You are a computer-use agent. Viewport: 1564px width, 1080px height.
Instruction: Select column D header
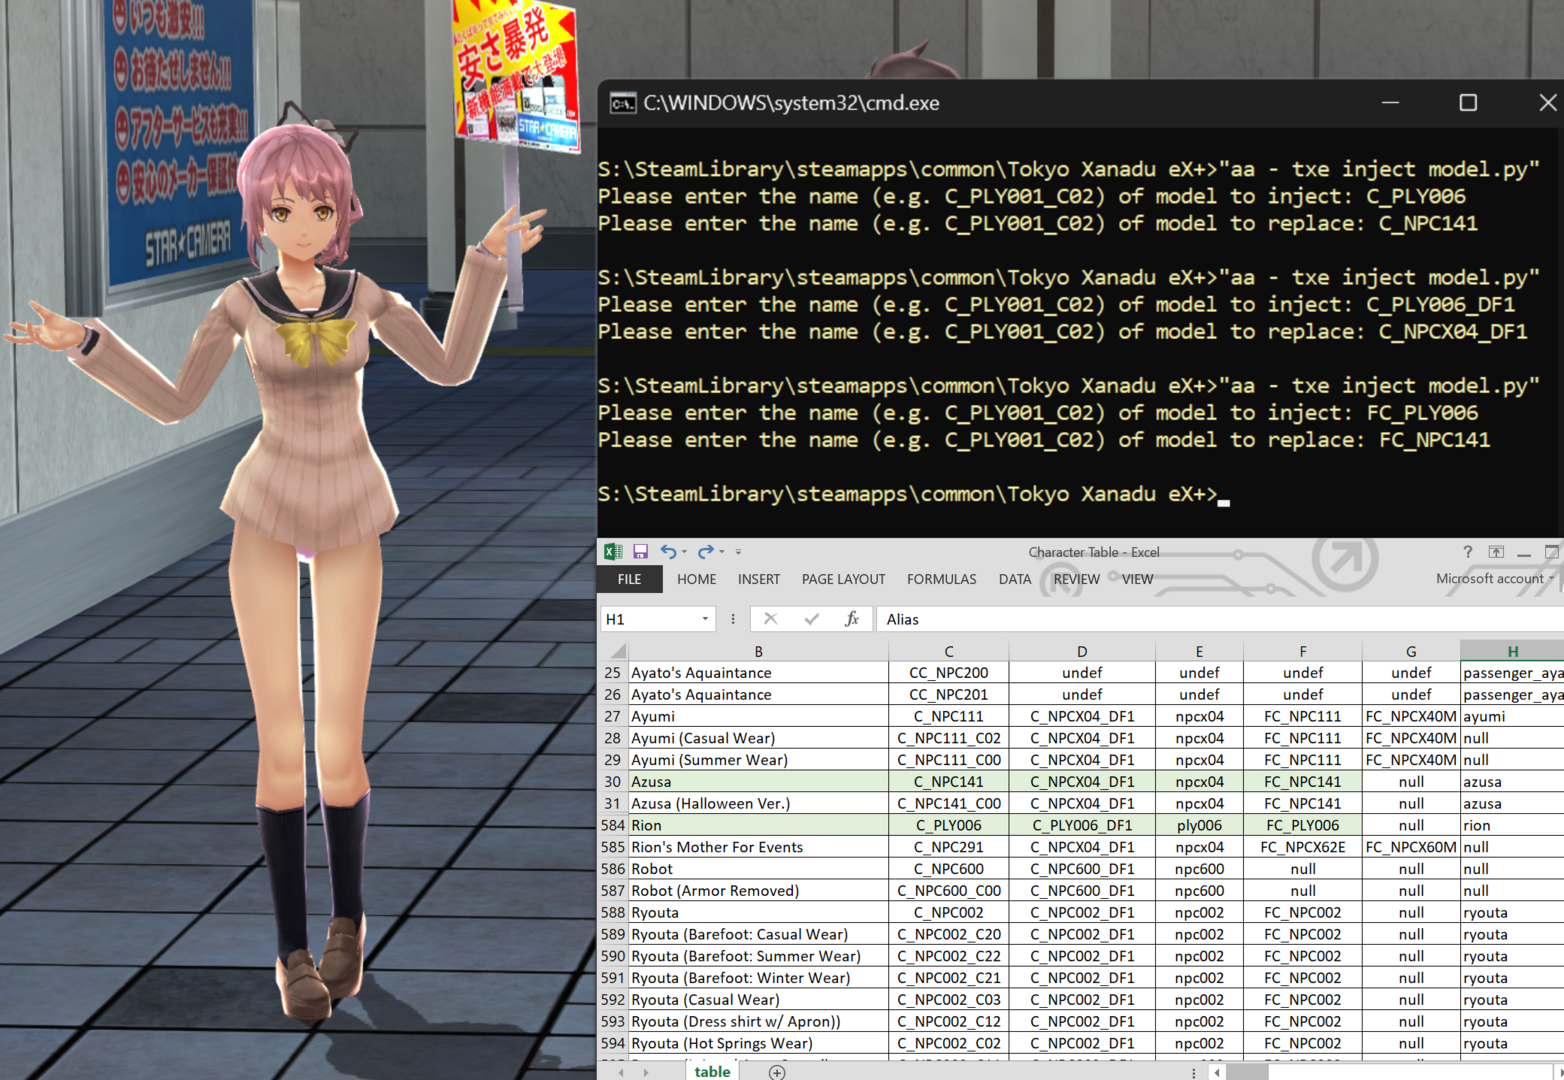click(1082, 651)
